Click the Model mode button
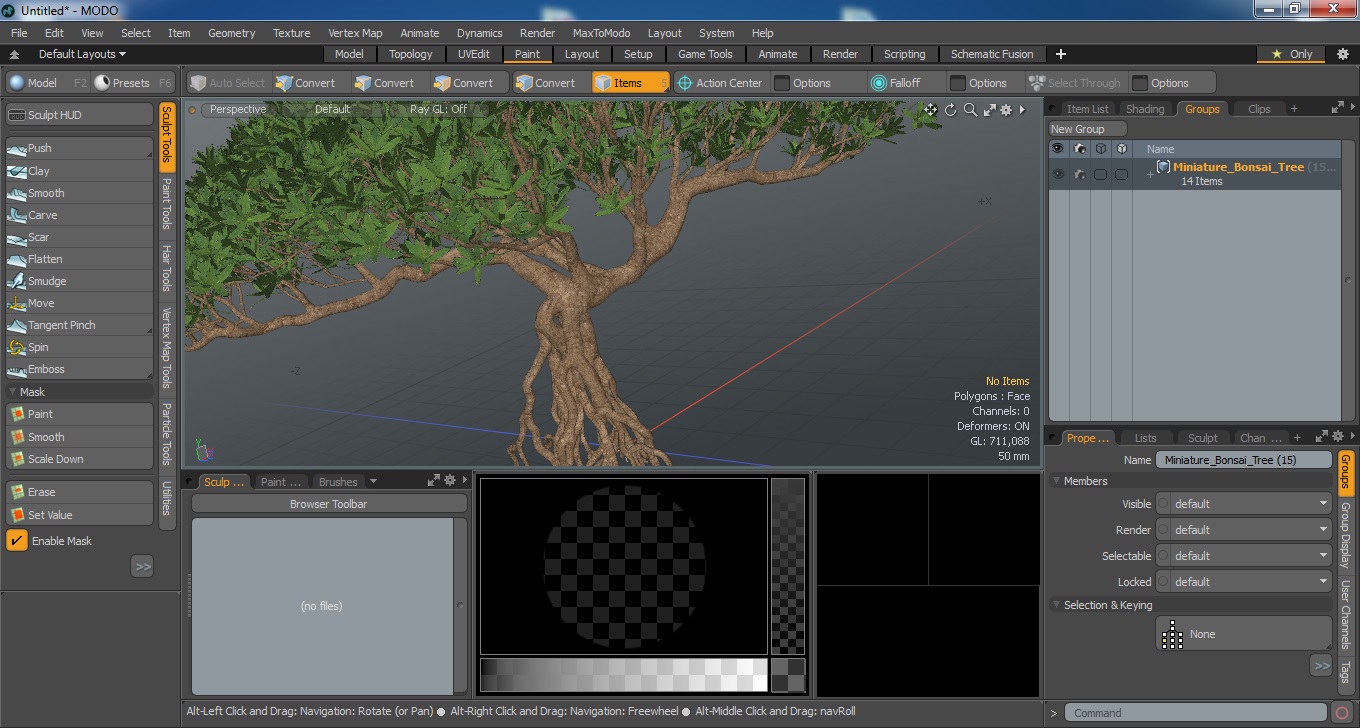The height and width of the screenshot is (728, 1360). [48, 83]
